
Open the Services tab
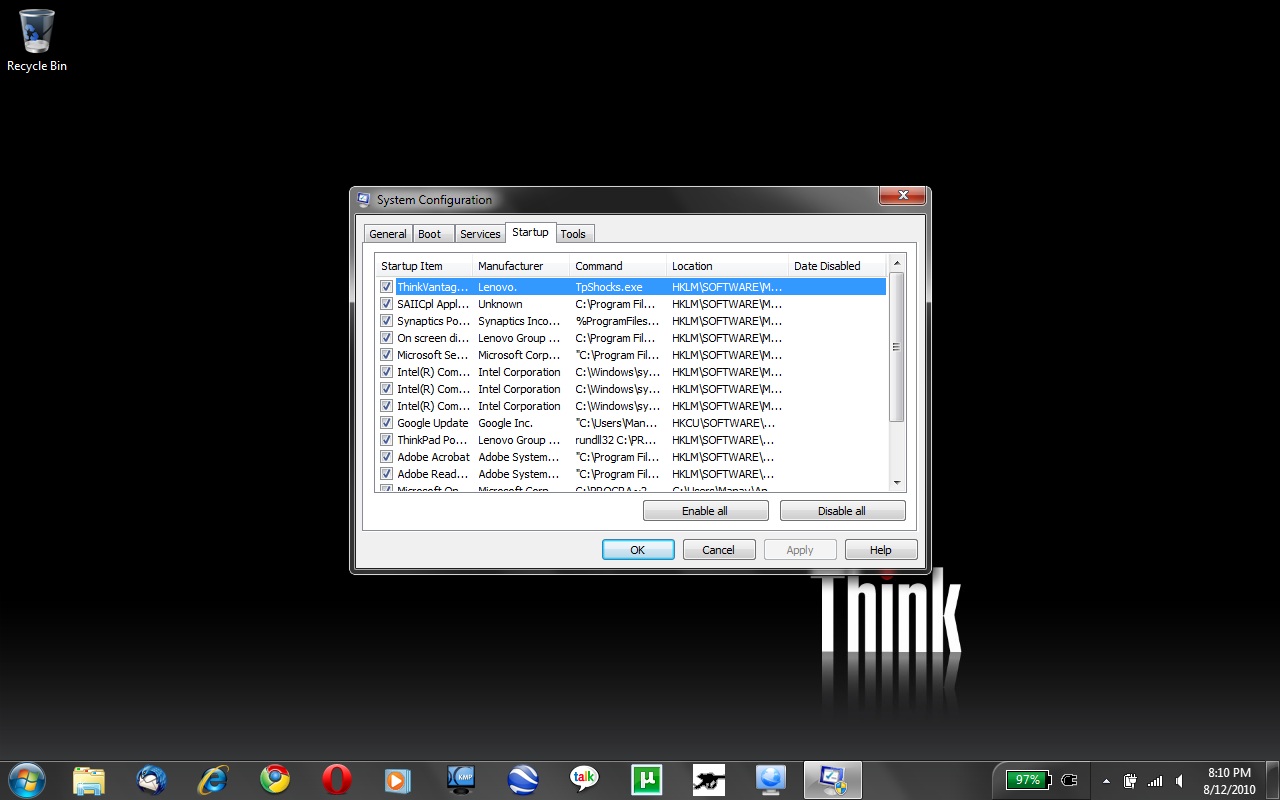(480, 234)
